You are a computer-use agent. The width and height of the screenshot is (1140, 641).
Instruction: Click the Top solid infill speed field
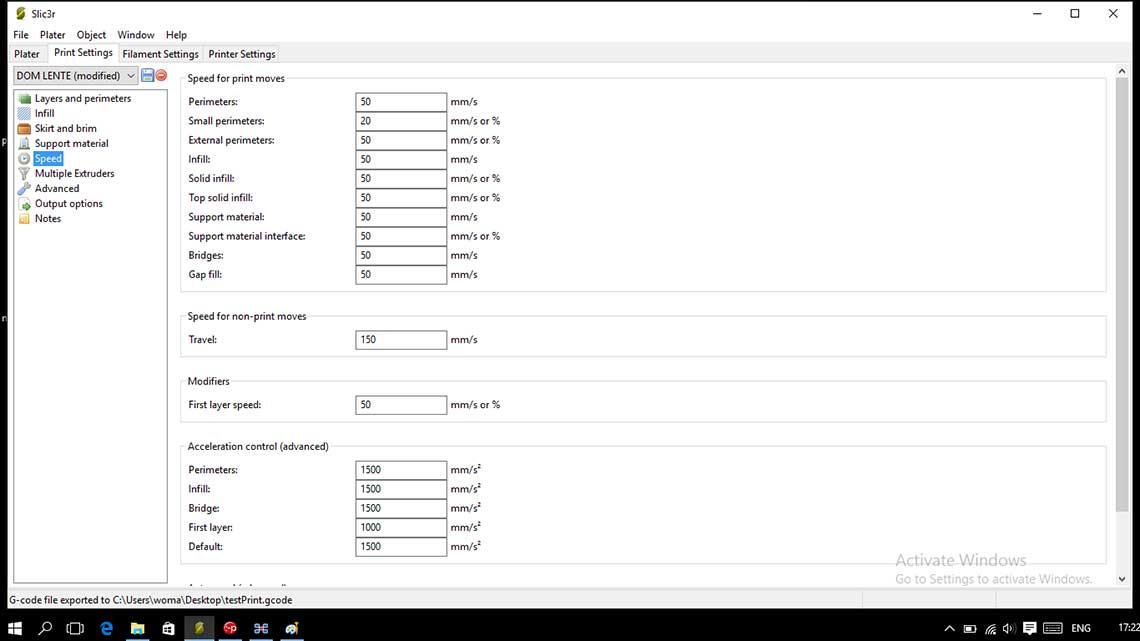(x=401, y=198)
